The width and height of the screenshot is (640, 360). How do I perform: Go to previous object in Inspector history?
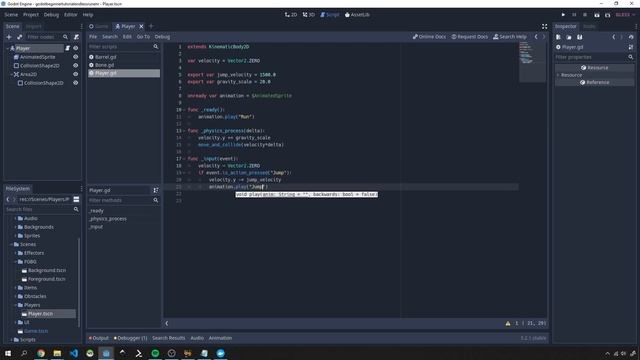point(613,37)
